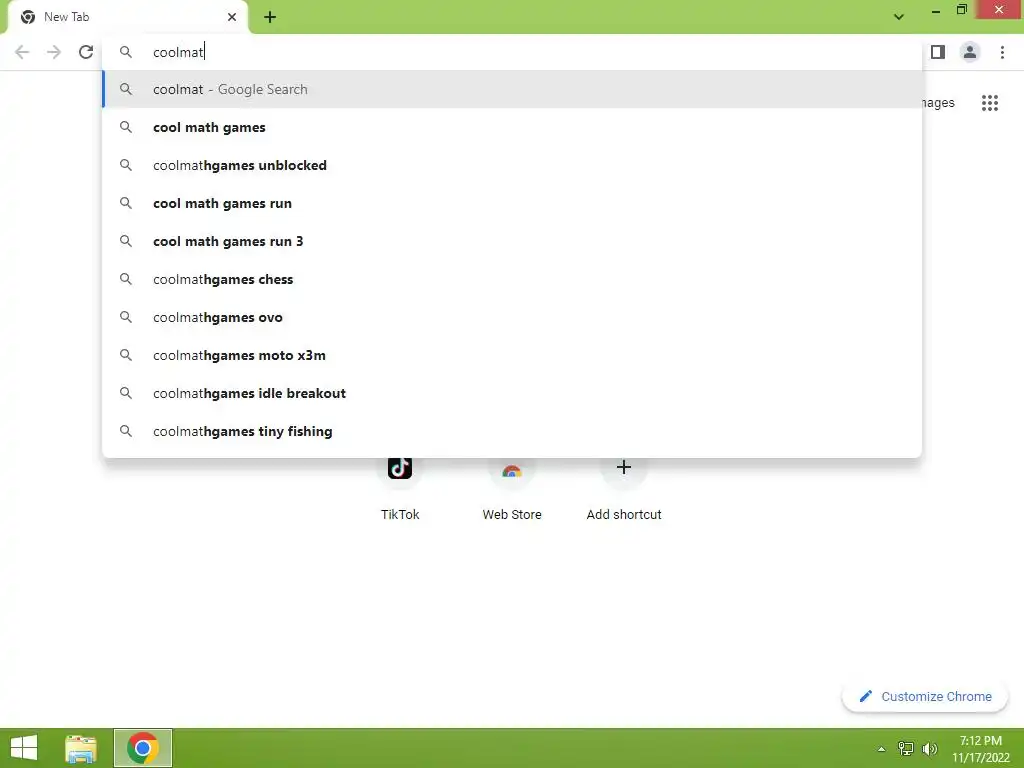Click the network tray icon
The height and width of the screenshot is (768, 1024).
905,748
